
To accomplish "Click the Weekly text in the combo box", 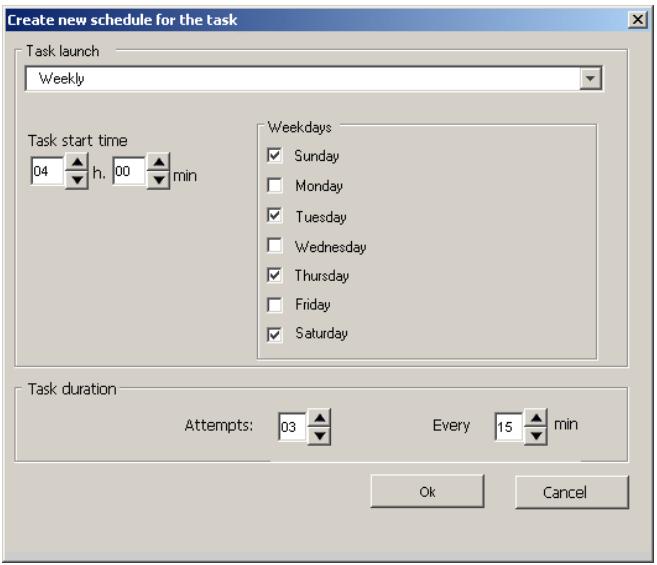I will coord(62,78).
